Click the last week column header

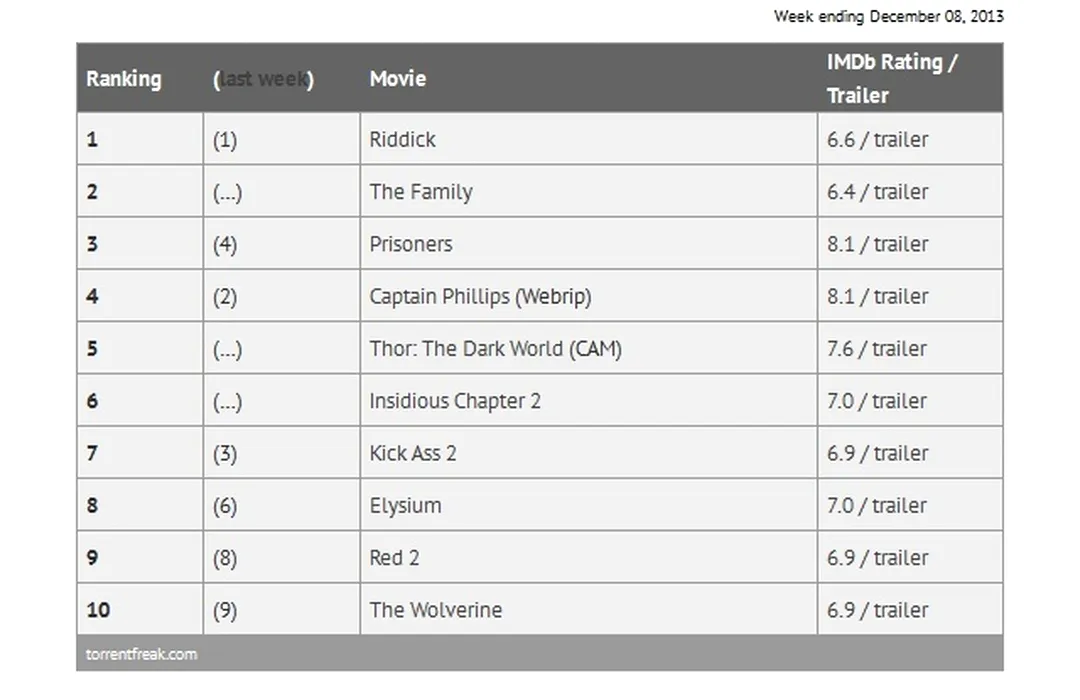tap(263, 79)
